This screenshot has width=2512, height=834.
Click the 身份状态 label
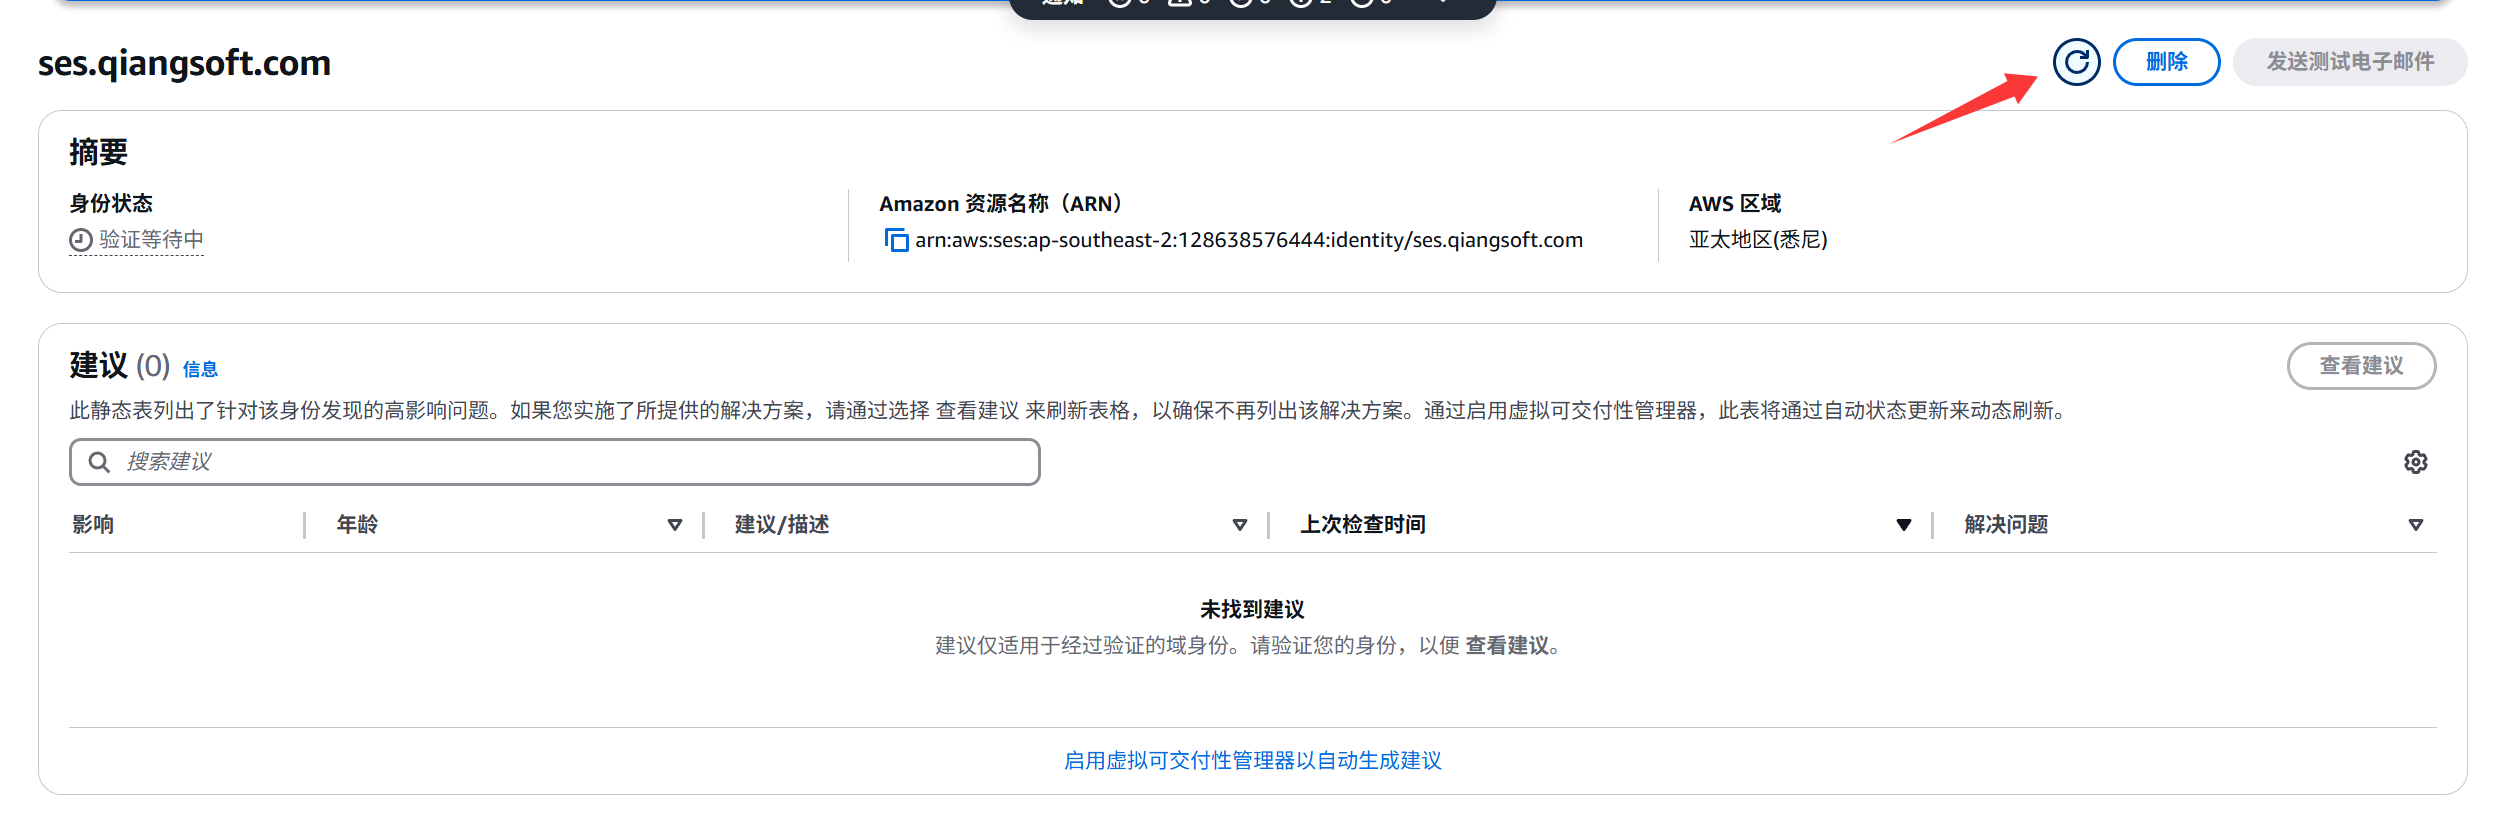pyautogui.click(x=111, y=203)
